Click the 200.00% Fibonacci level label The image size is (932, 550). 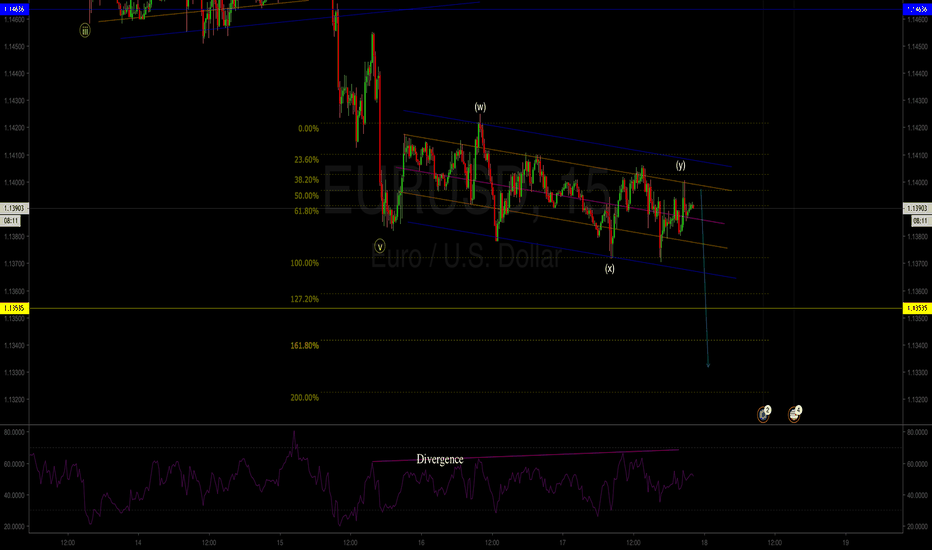pos(305,398)
